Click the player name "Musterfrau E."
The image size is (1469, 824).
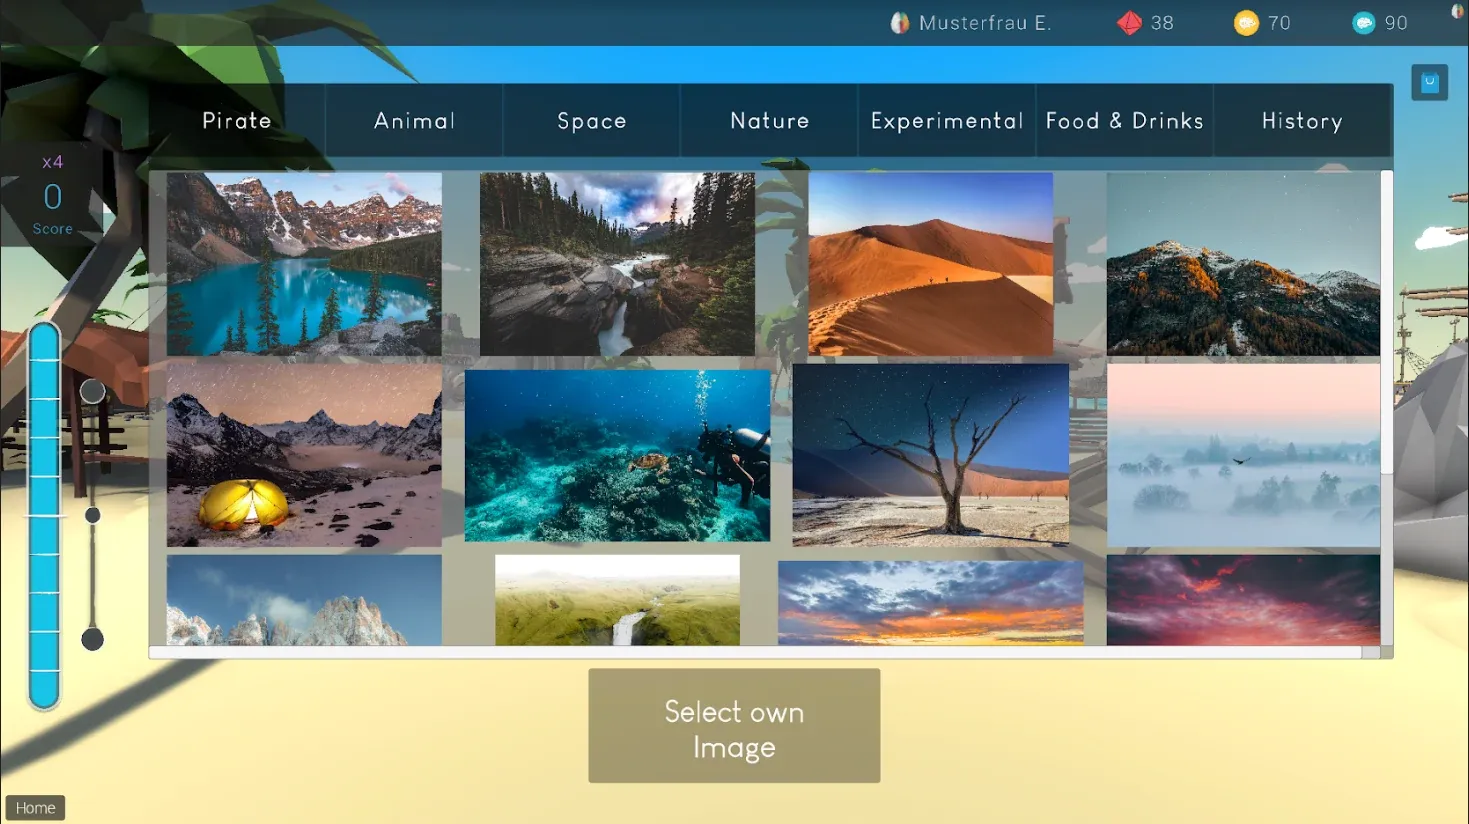point(985,23)
